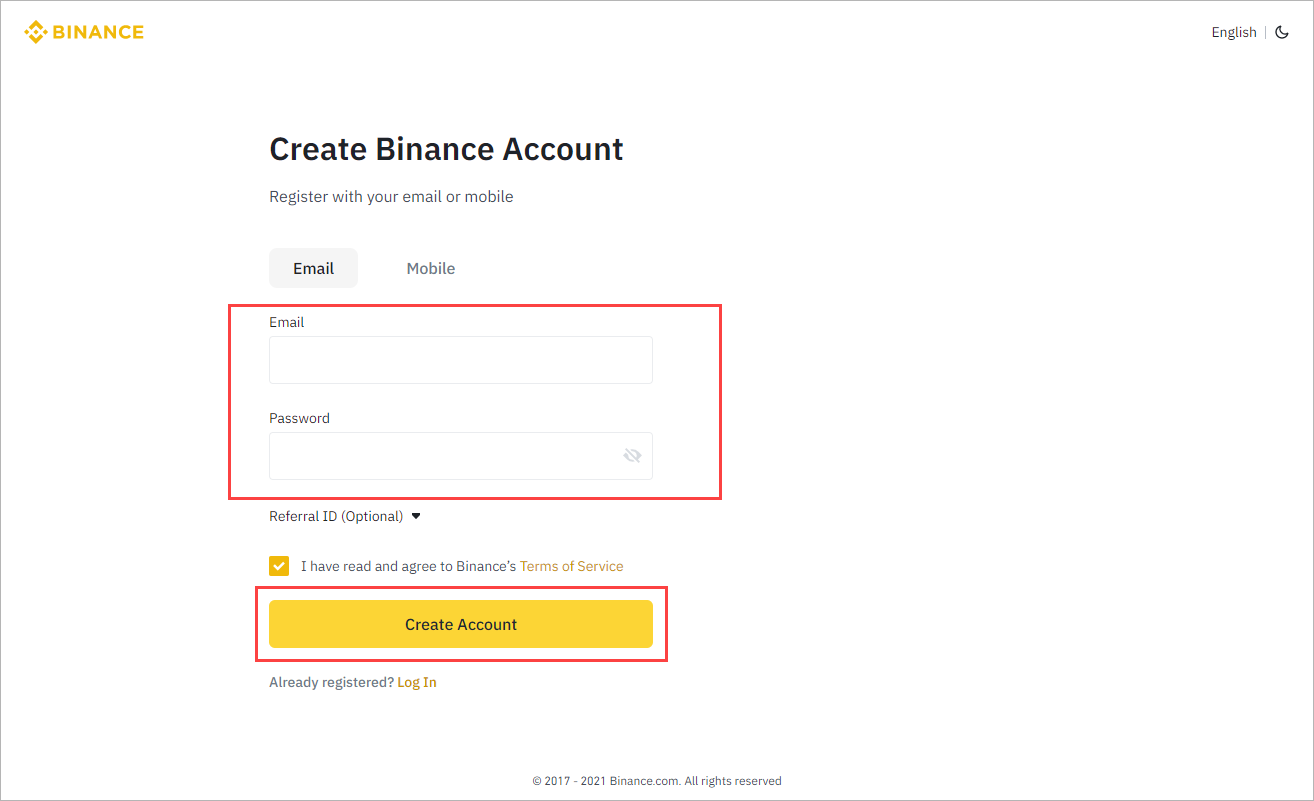Click the Email field label

coord(287,322)
